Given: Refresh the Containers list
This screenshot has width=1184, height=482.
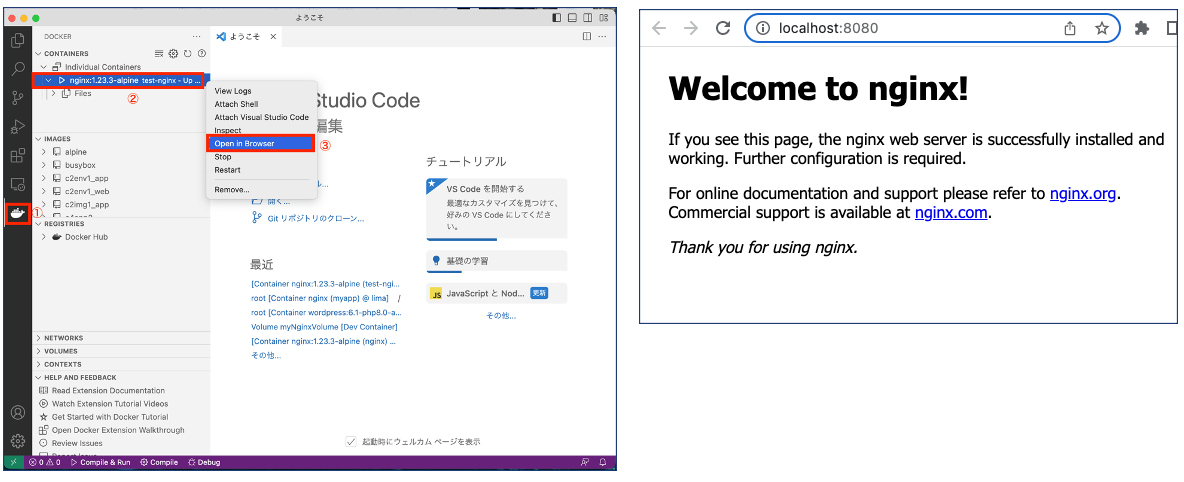Looking at the screenshot, I should 187,54.
